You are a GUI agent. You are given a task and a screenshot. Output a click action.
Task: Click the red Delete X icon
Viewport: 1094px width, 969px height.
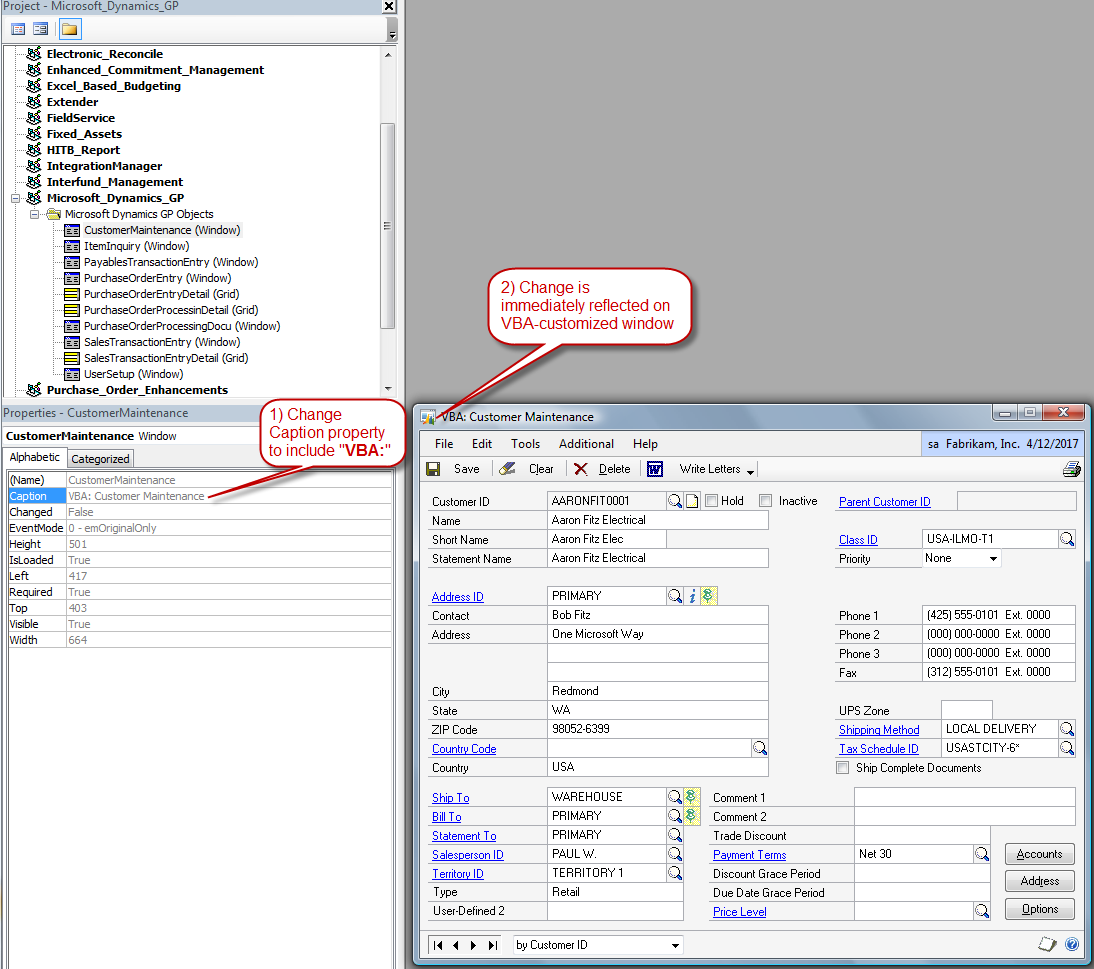580,470
